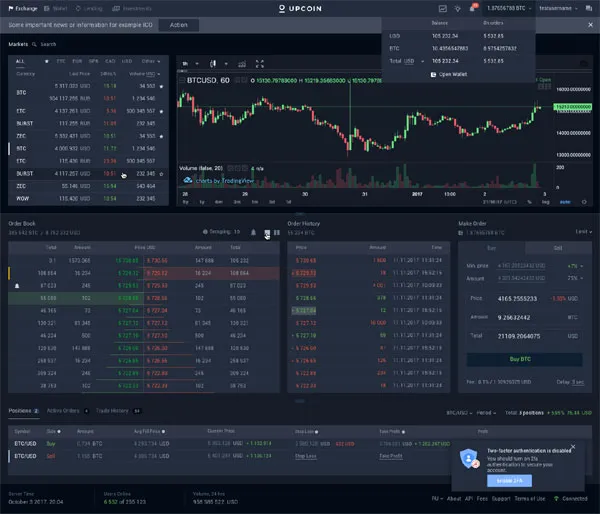Screen dimensions: 600x514
Task: Select the ZEC 55 146 USD row
Action: (88, 186)
